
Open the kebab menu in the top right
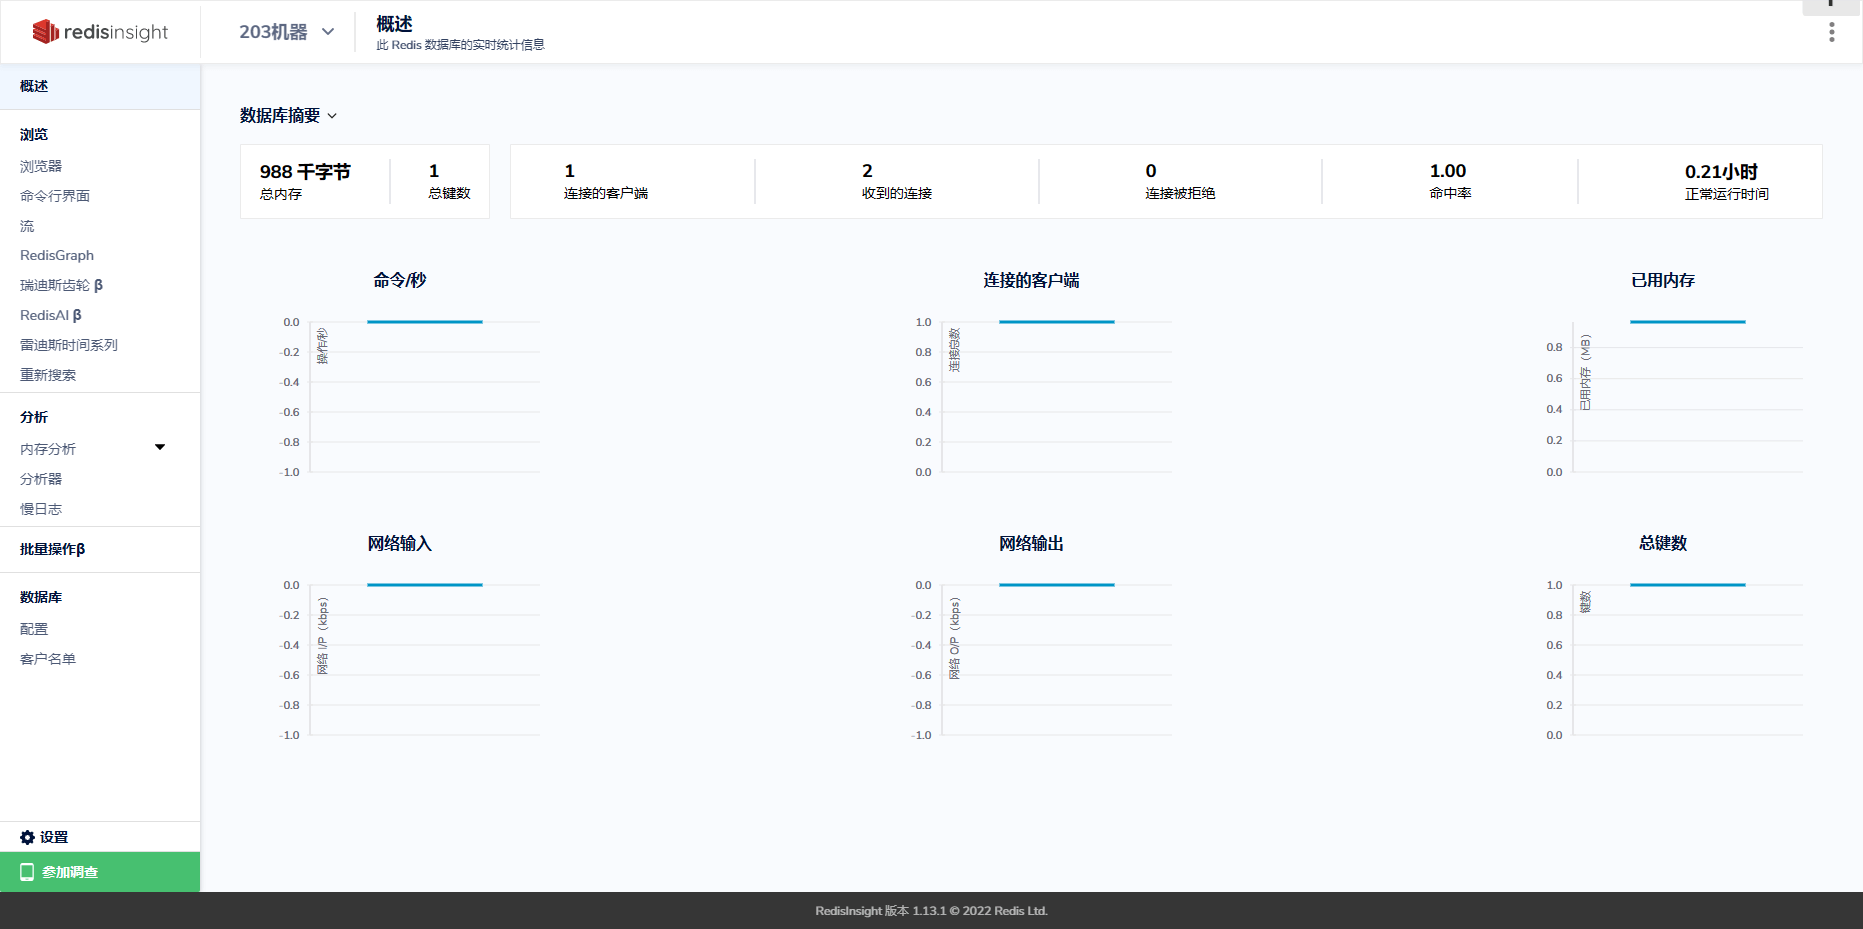click(x=1831, y=32)
